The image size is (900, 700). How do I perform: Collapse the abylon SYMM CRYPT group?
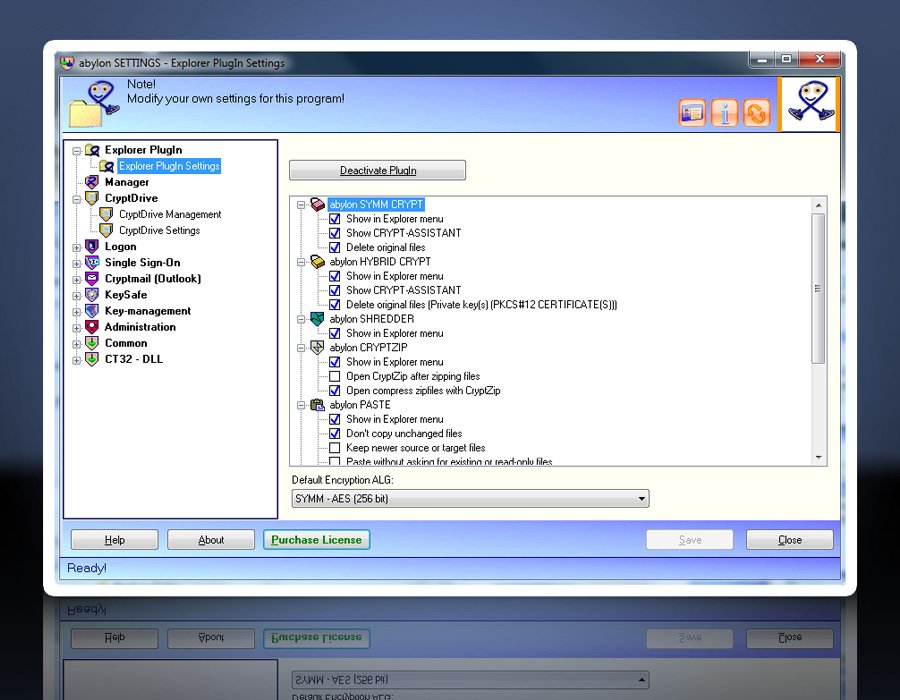click(x=301, y=205)
